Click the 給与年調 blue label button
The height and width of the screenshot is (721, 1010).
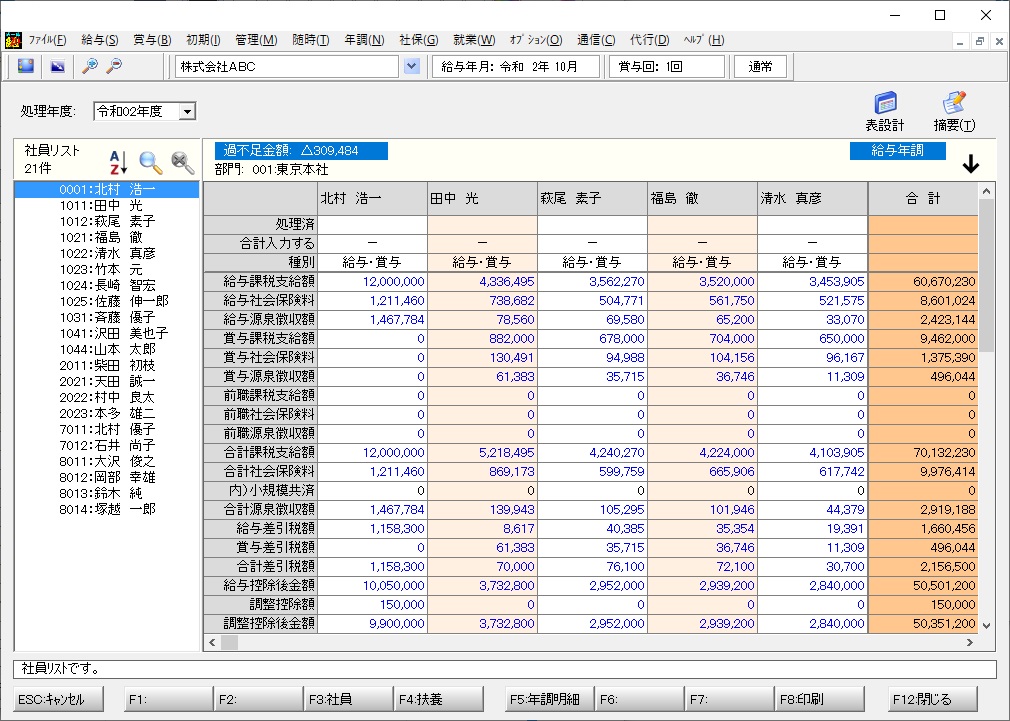click(897, 151)
